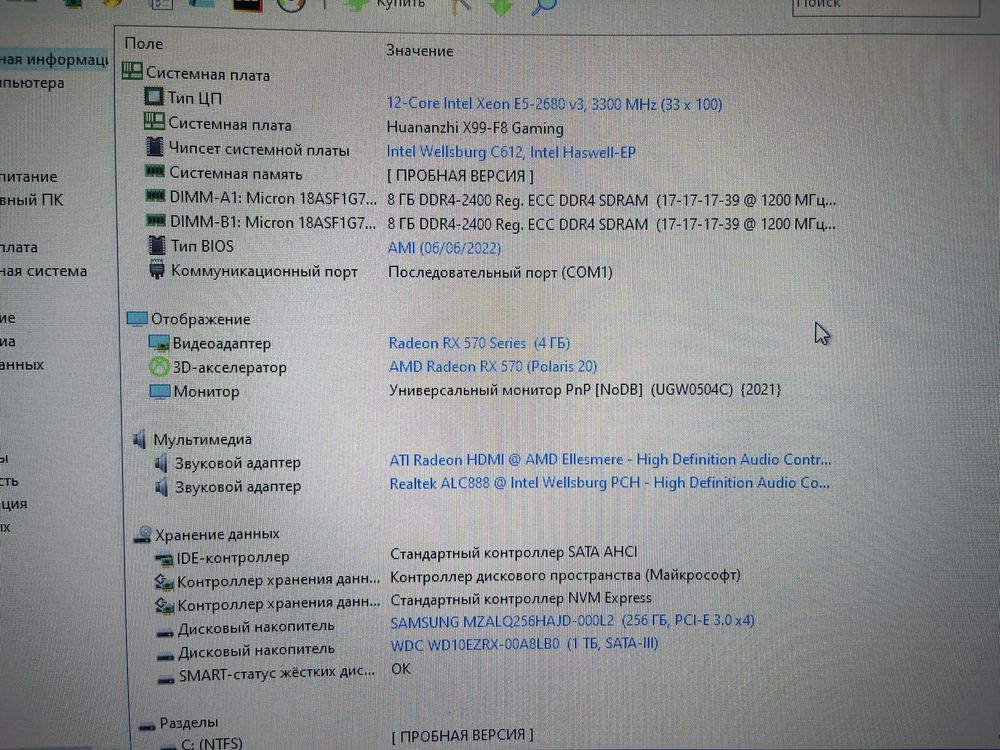Viewport: 1000px width, 750px height.
Task: Click the speaker icon of the Мультимедиа group
Action: point(140,439)
